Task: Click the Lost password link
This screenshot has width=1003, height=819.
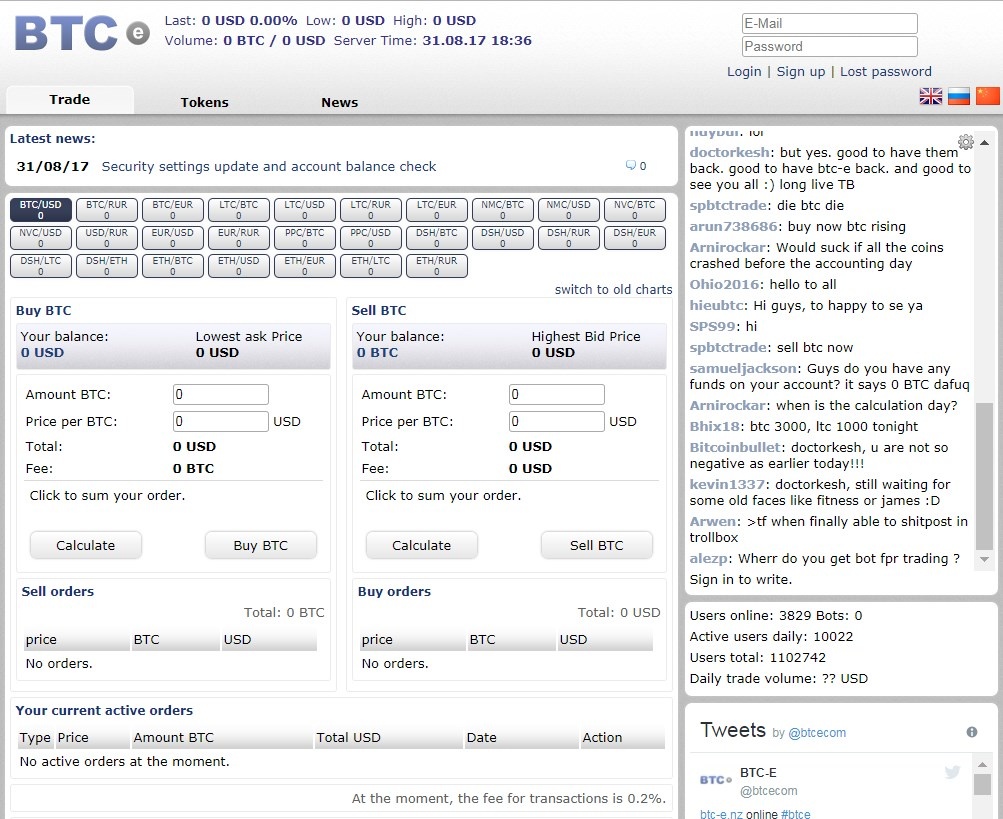Action: [885, 71]
